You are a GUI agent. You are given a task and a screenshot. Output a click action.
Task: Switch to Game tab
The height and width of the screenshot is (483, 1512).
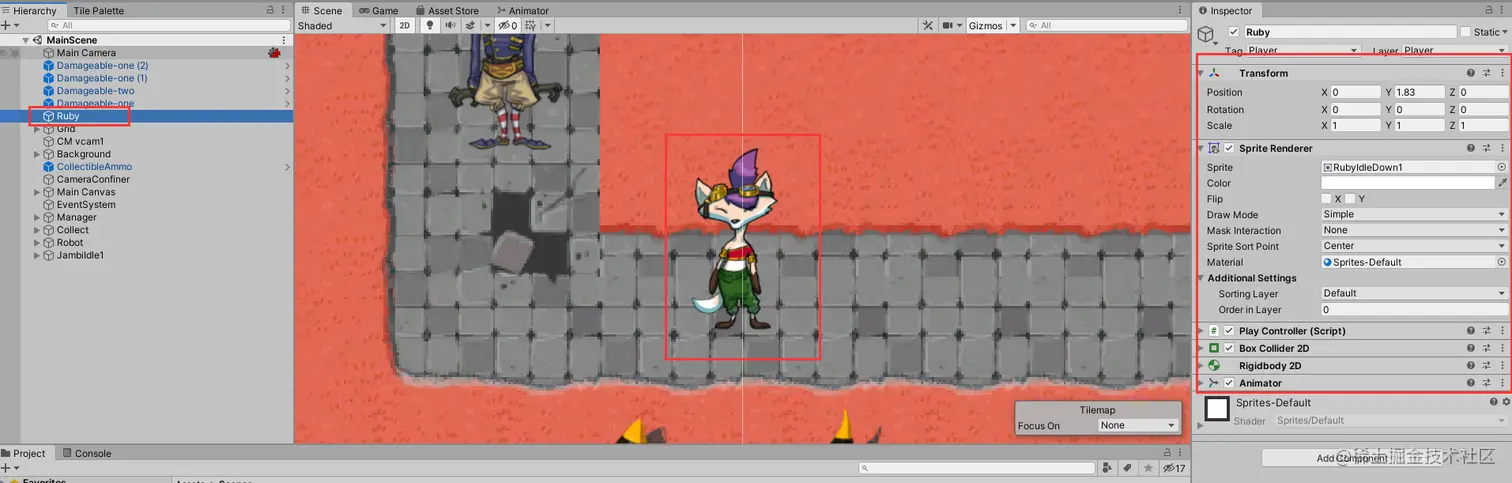tap(379, 10)
